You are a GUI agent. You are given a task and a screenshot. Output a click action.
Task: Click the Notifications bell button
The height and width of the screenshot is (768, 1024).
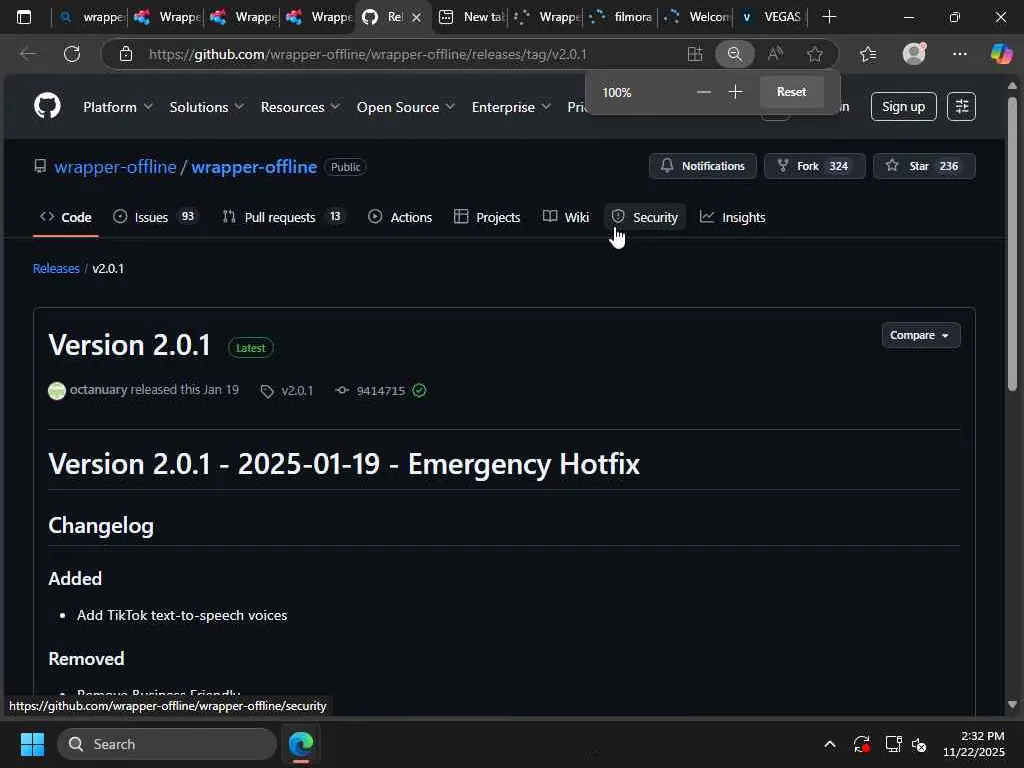pyautogui.click(x=703, y=166)
